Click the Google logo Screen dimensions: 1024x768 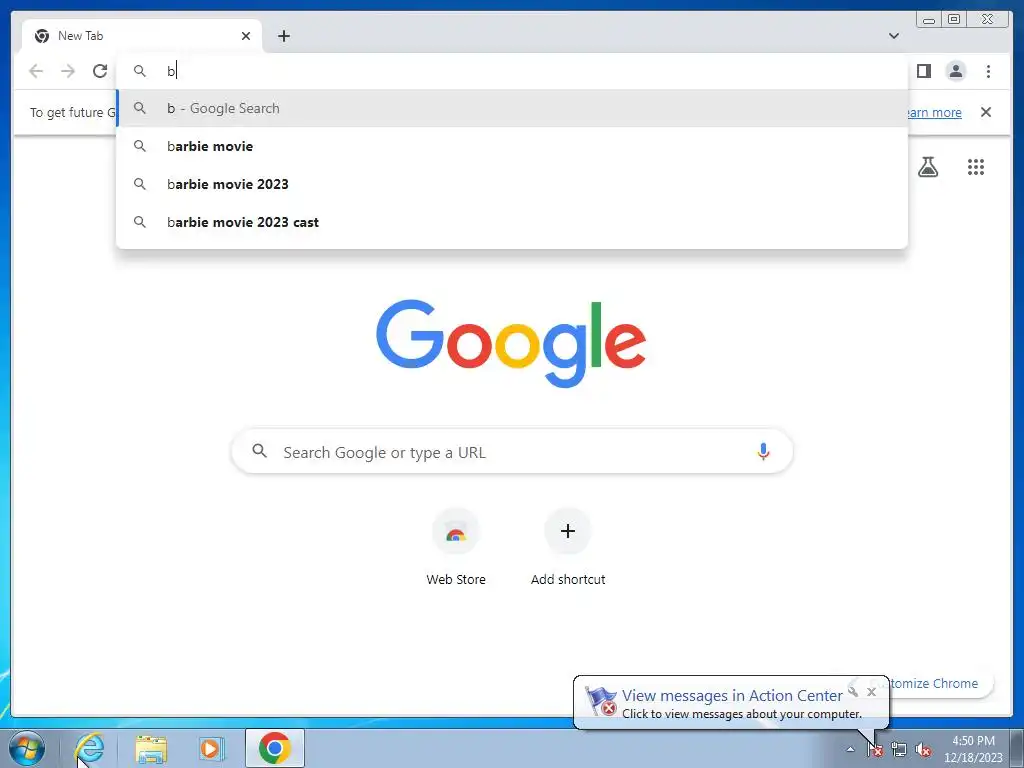click(511, 343)
